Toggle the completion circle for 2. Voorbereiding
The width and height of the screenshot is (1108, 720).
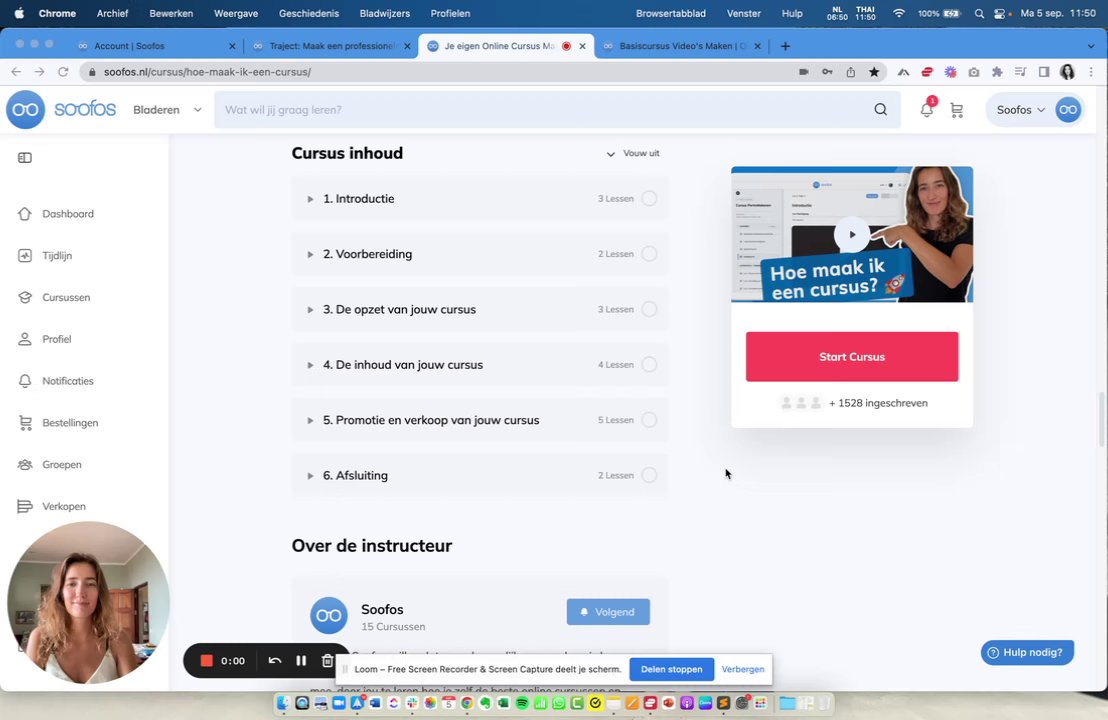pyautogui.click(x=649, y=254)
